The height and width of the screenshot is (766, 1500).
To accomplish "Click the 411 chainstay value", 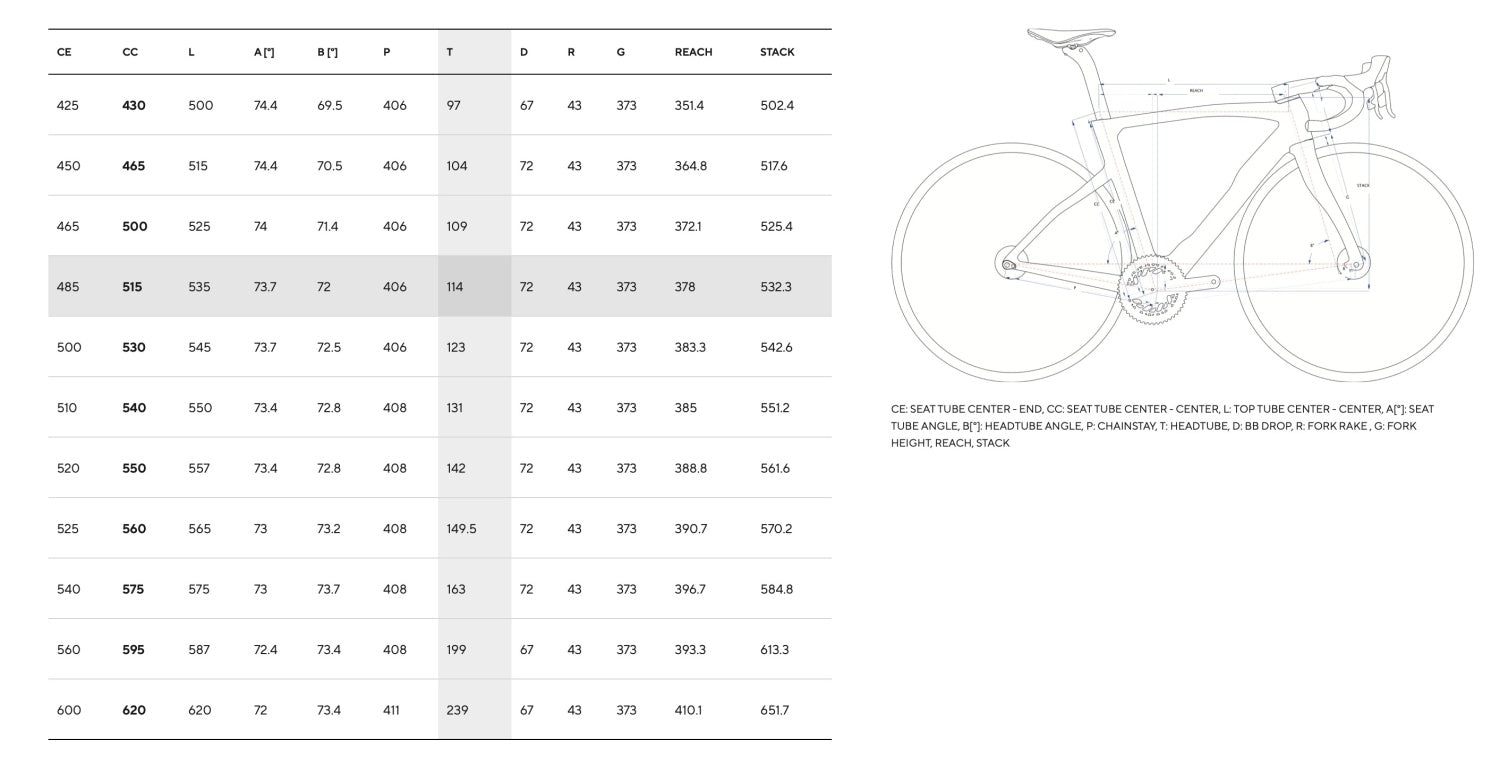I will click(x=391, y=710).
